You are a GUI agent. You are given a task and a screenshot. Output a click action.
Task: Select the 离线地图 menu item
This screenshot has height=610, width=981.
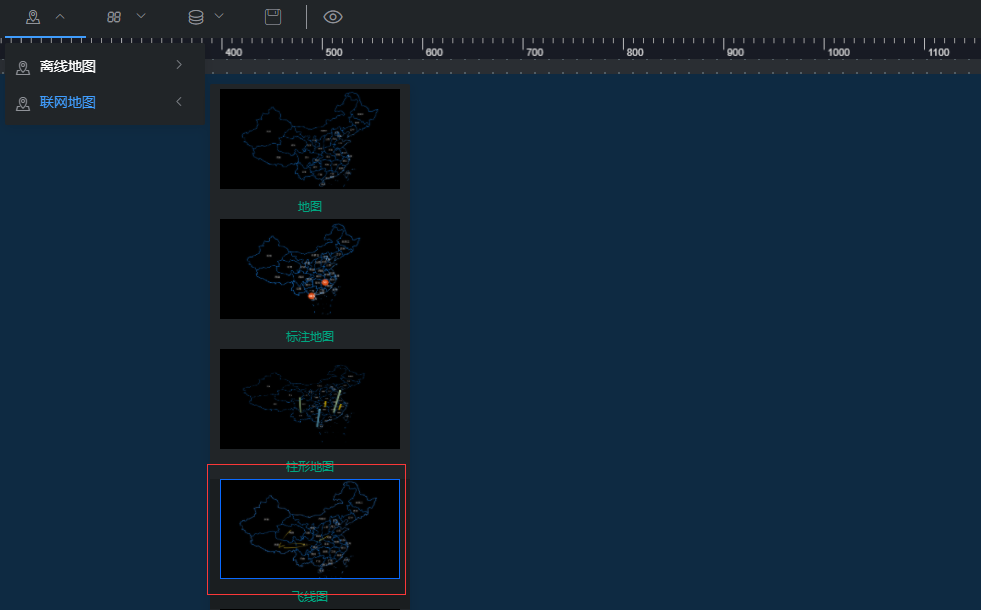pos(105,66)
